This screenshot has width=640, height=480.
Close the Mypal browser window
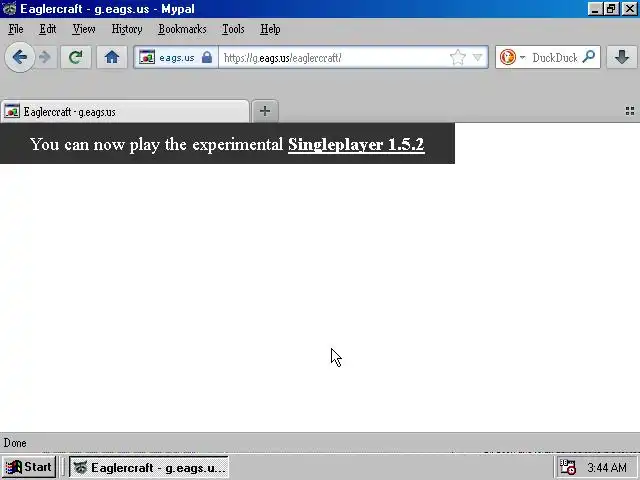click(x=630, y=9)
